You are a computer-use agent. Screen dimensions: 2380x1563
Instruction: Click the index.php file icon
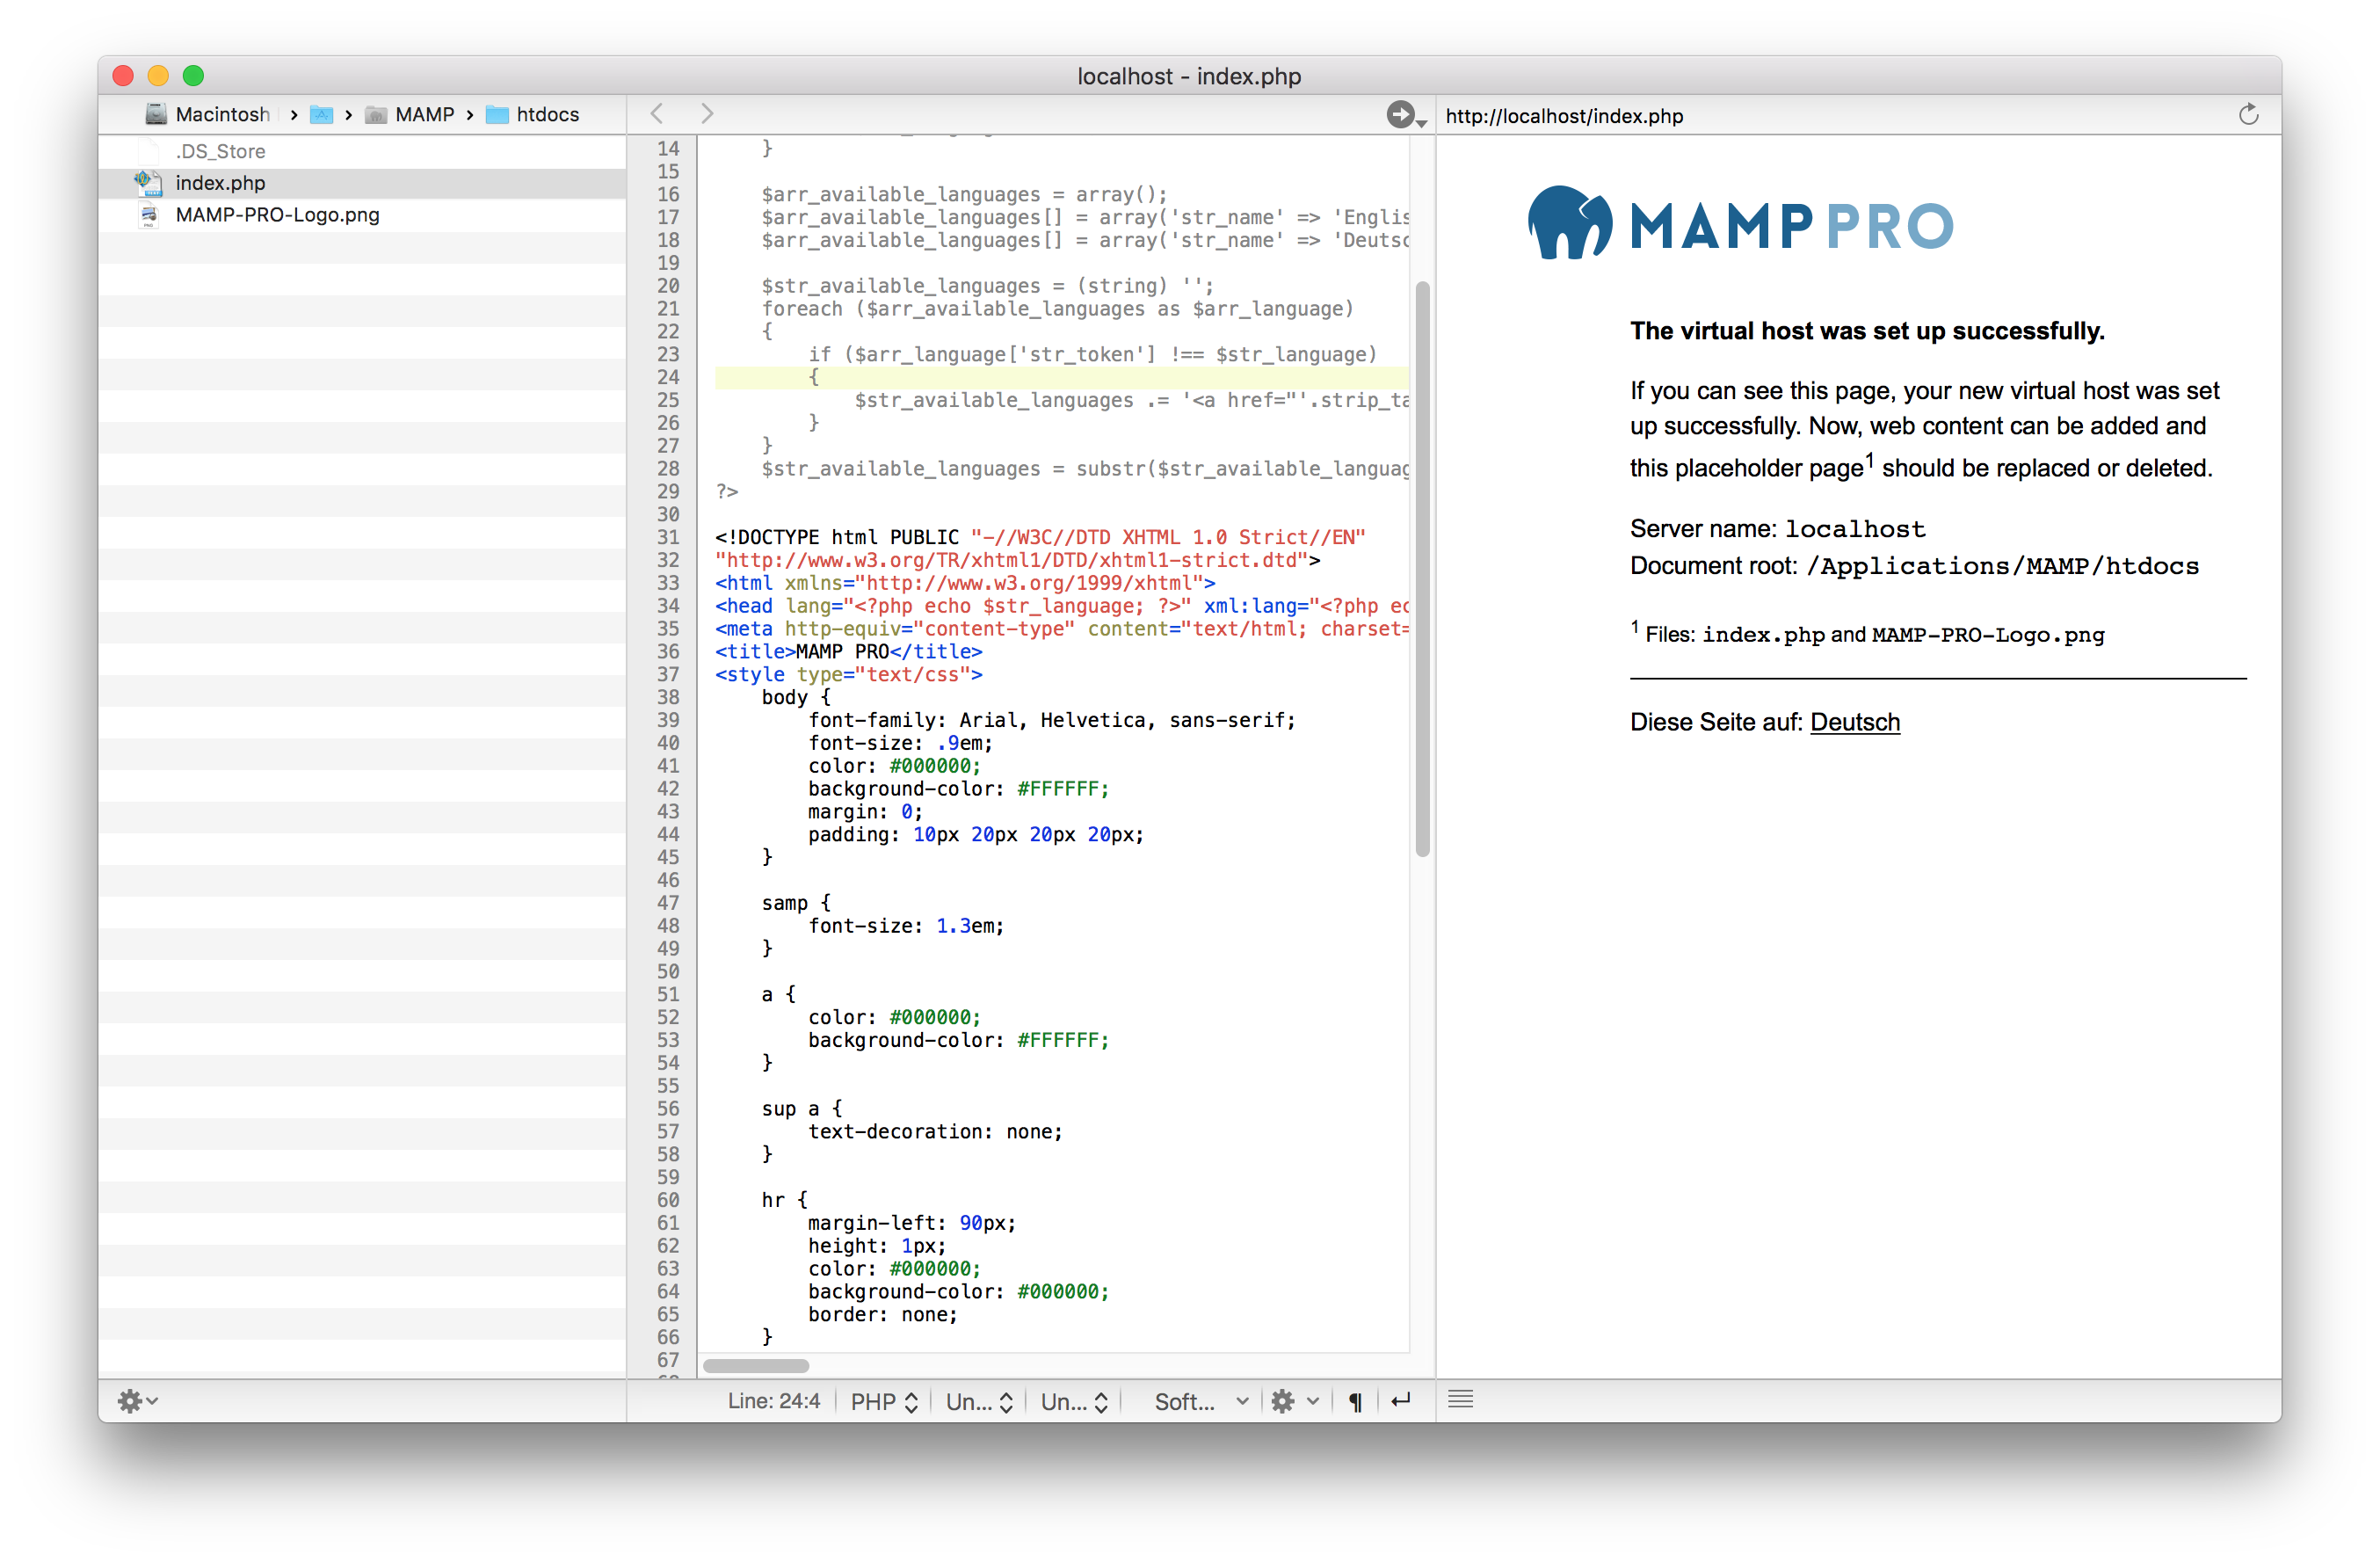[149, 182]
